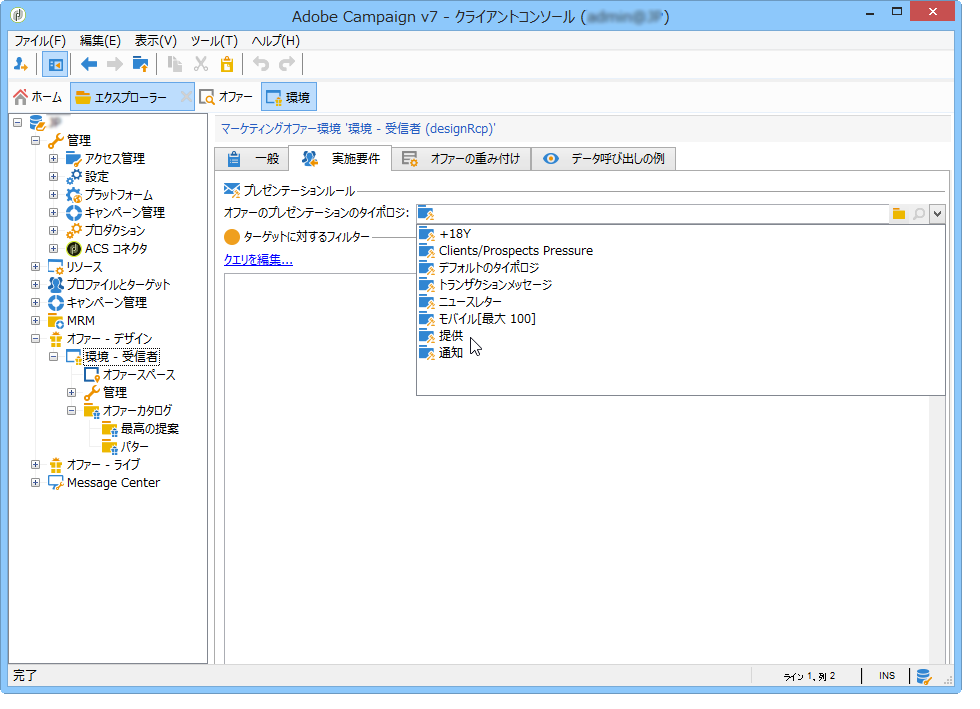Screen dimensions: 980x709
Task: Click the typology input field
Action: click(652, 214)
